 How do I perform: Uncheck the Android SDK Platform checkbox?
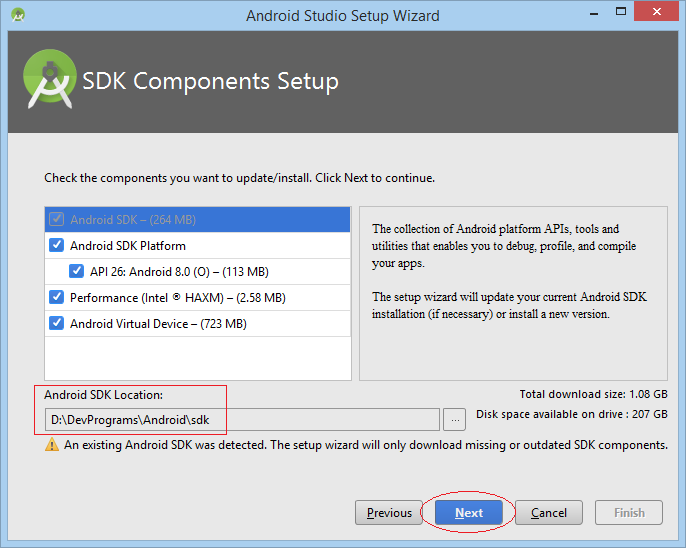pos(56,245)
